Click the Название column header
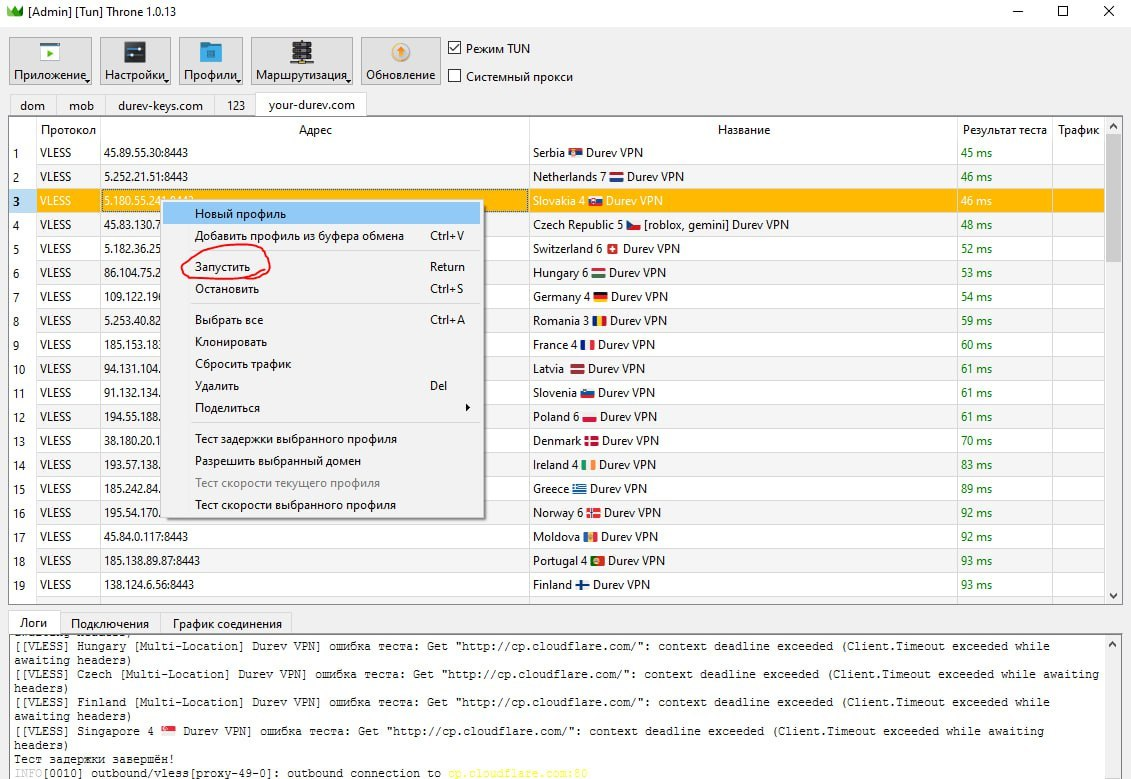The image size is (1131, 779). pyautogui.click(x=743, y=130)
